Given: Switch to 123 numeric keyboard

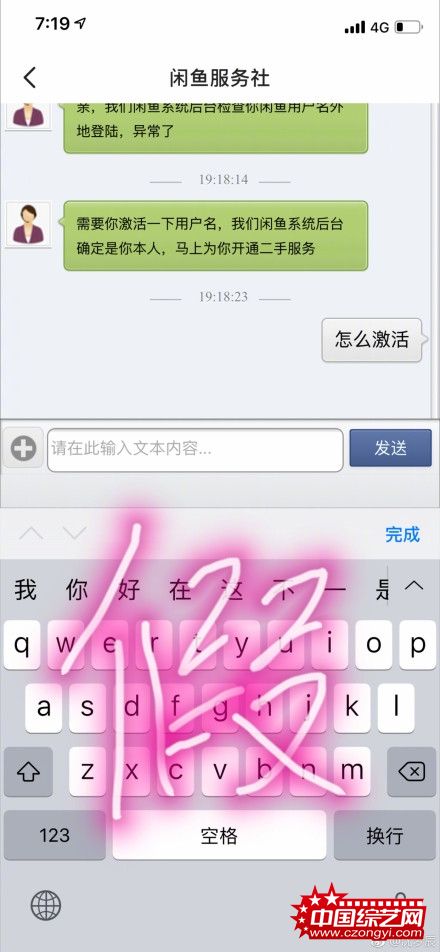Looking at the screenshot, I should coord(55,835).
